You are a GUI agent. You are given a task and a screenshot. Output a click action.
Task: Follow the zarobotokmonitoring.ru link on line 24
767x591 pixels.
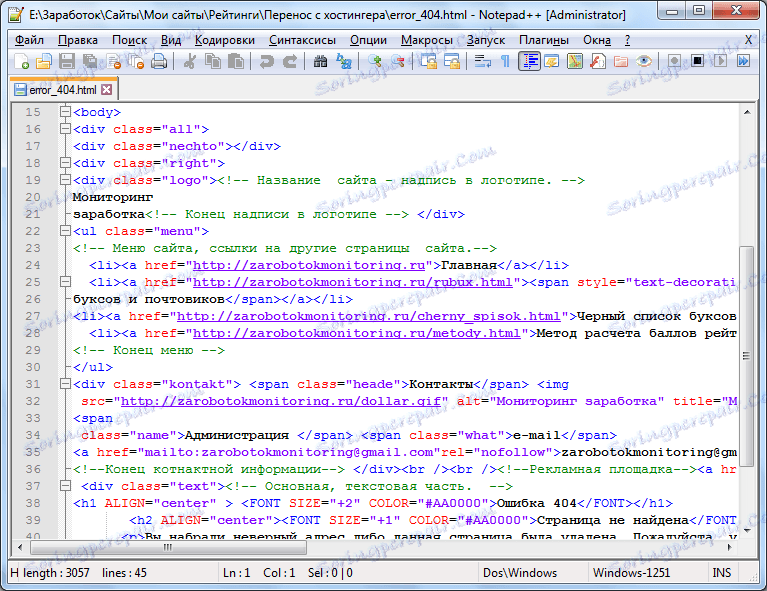[x=309, y=265]
